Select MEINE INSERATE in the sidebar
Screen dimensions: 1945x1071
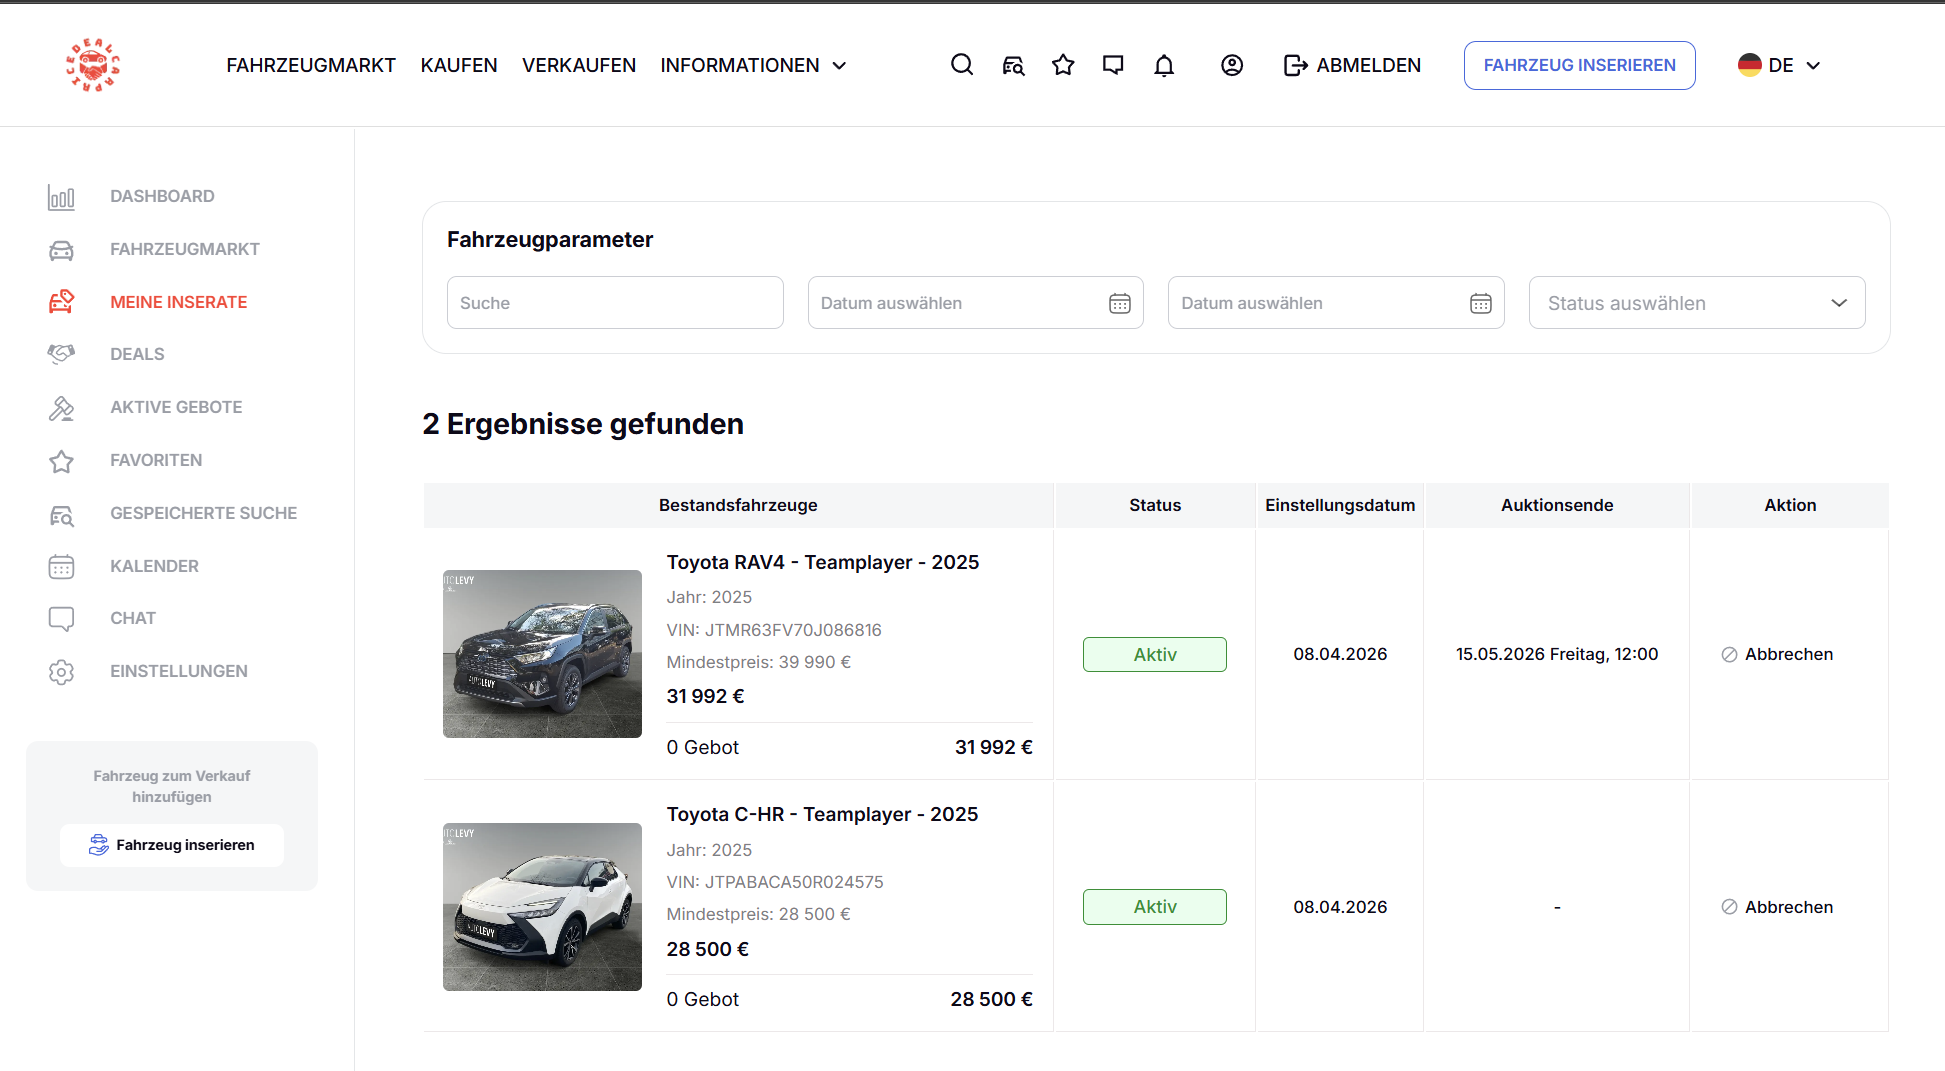click(179, 302)
